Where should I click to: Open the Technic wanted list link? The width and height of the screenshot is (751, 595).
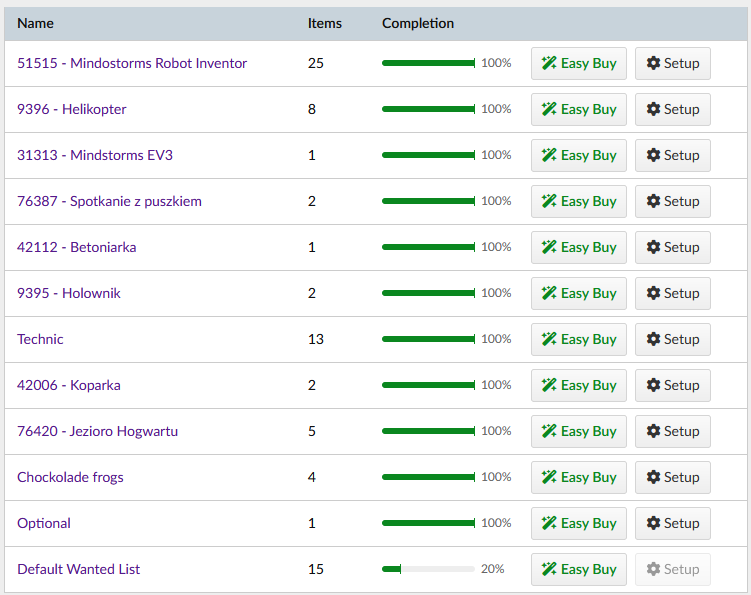(40, 339)
